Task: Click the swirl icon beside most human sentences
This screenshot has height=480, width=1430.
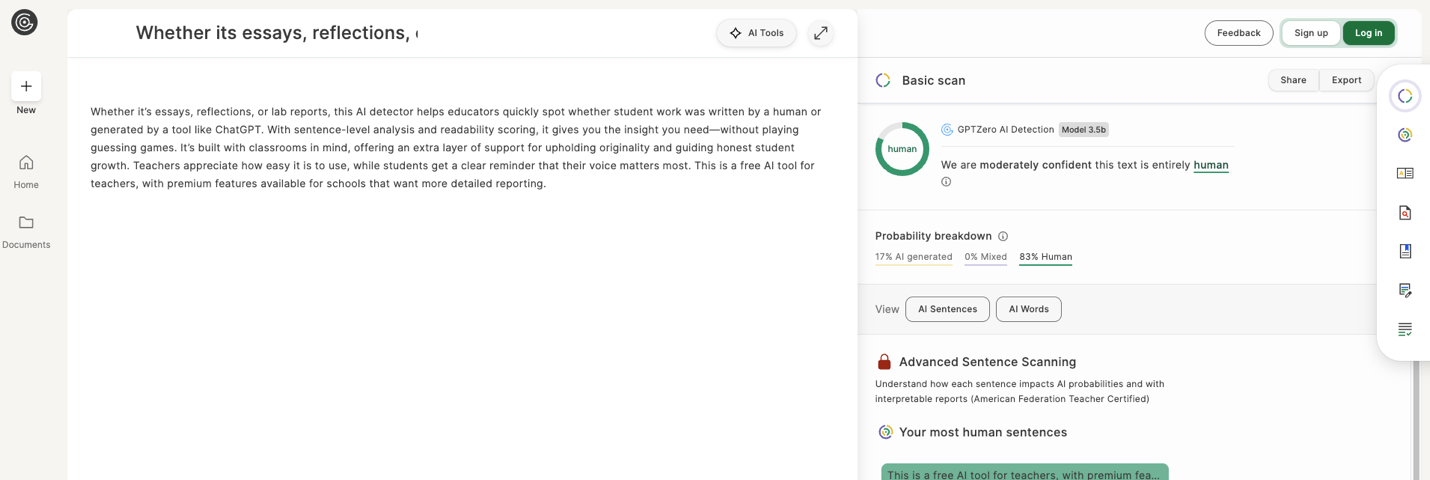Action: pos(885,432)
